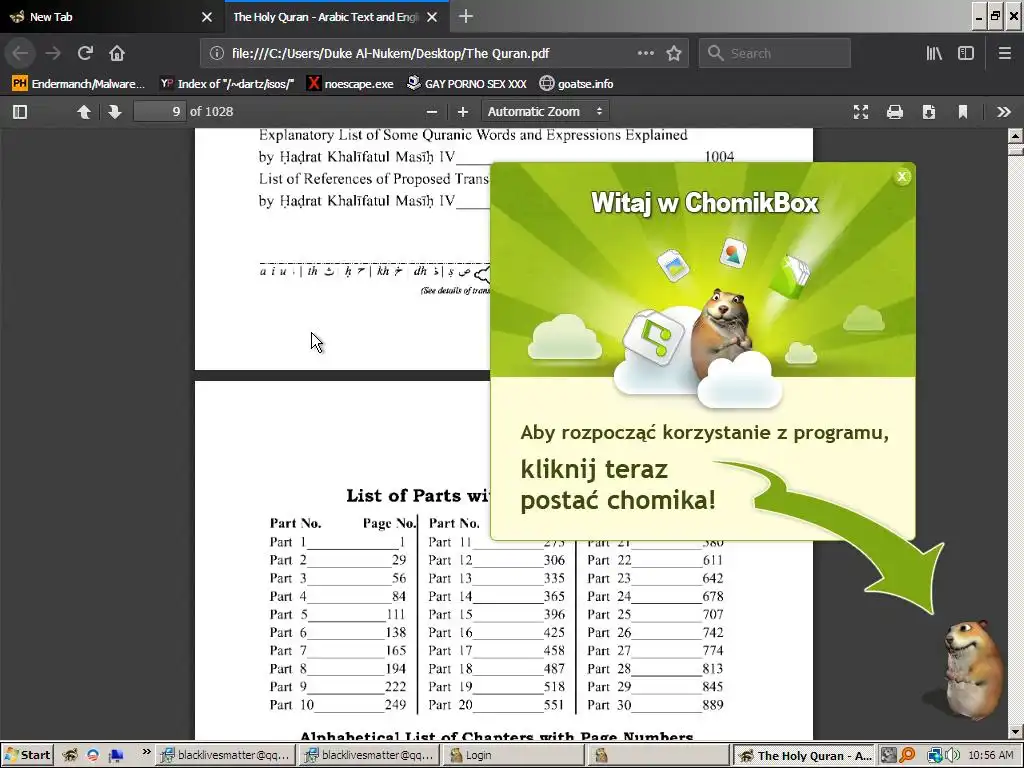The image size is (1024, 768).
Task: Open the Firefox hamburger menu
Action: point(1004,53)
